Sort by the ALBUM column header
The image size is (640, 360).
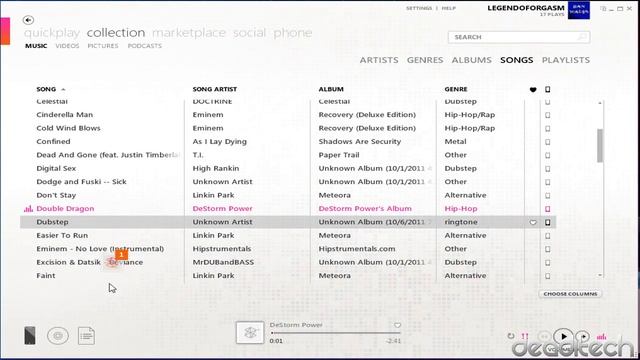[331, 89]
